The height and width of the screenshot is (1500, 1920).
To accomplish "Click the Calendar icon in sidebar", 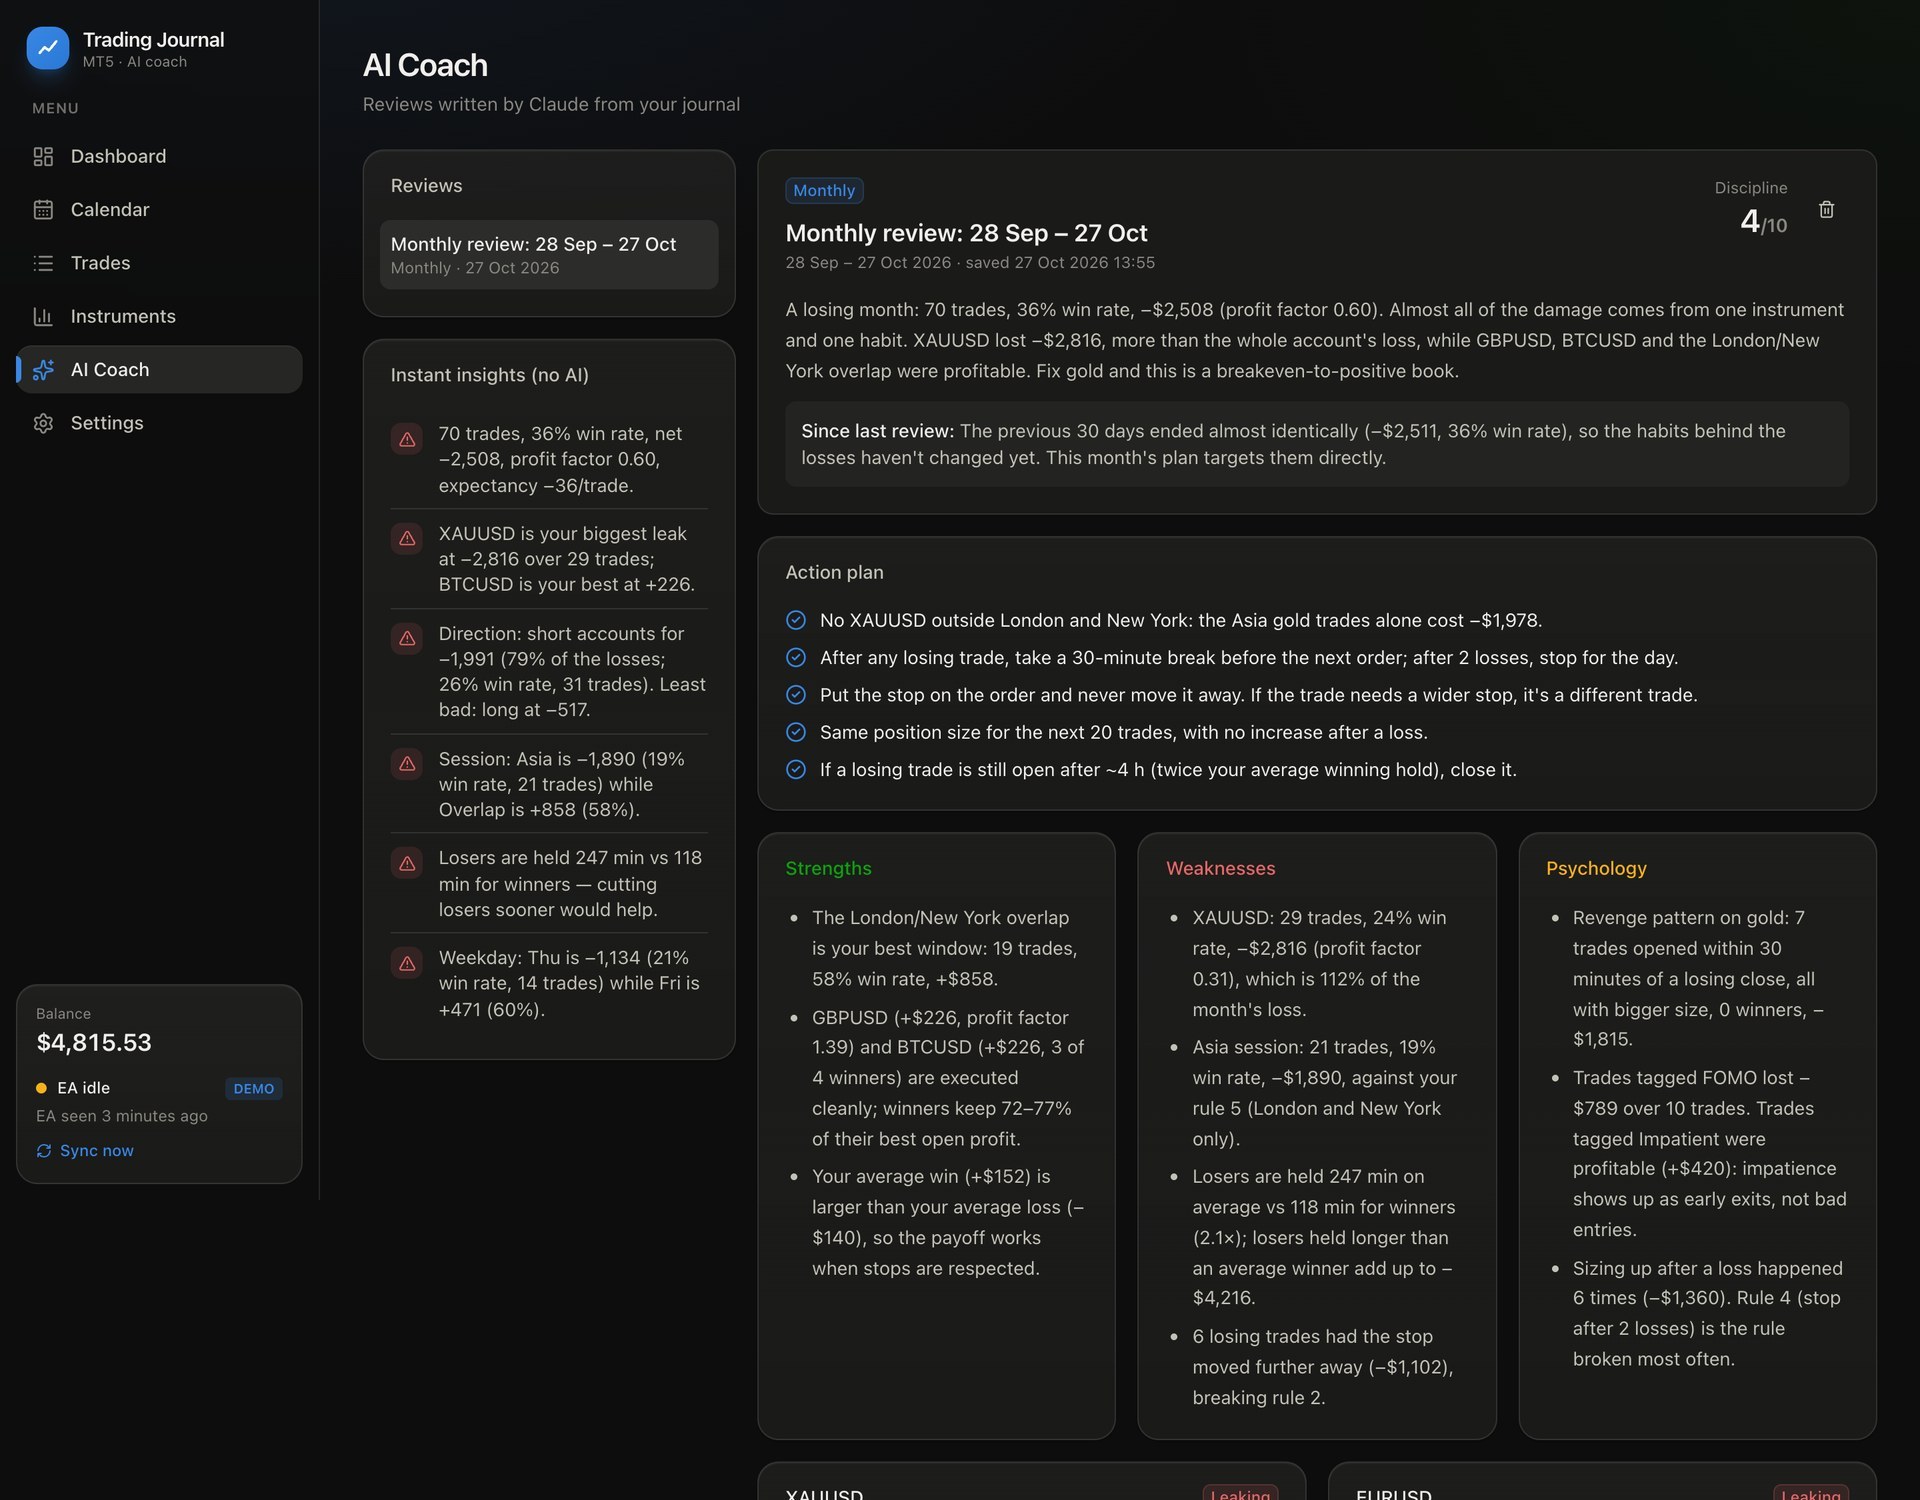I will [43, 209].
